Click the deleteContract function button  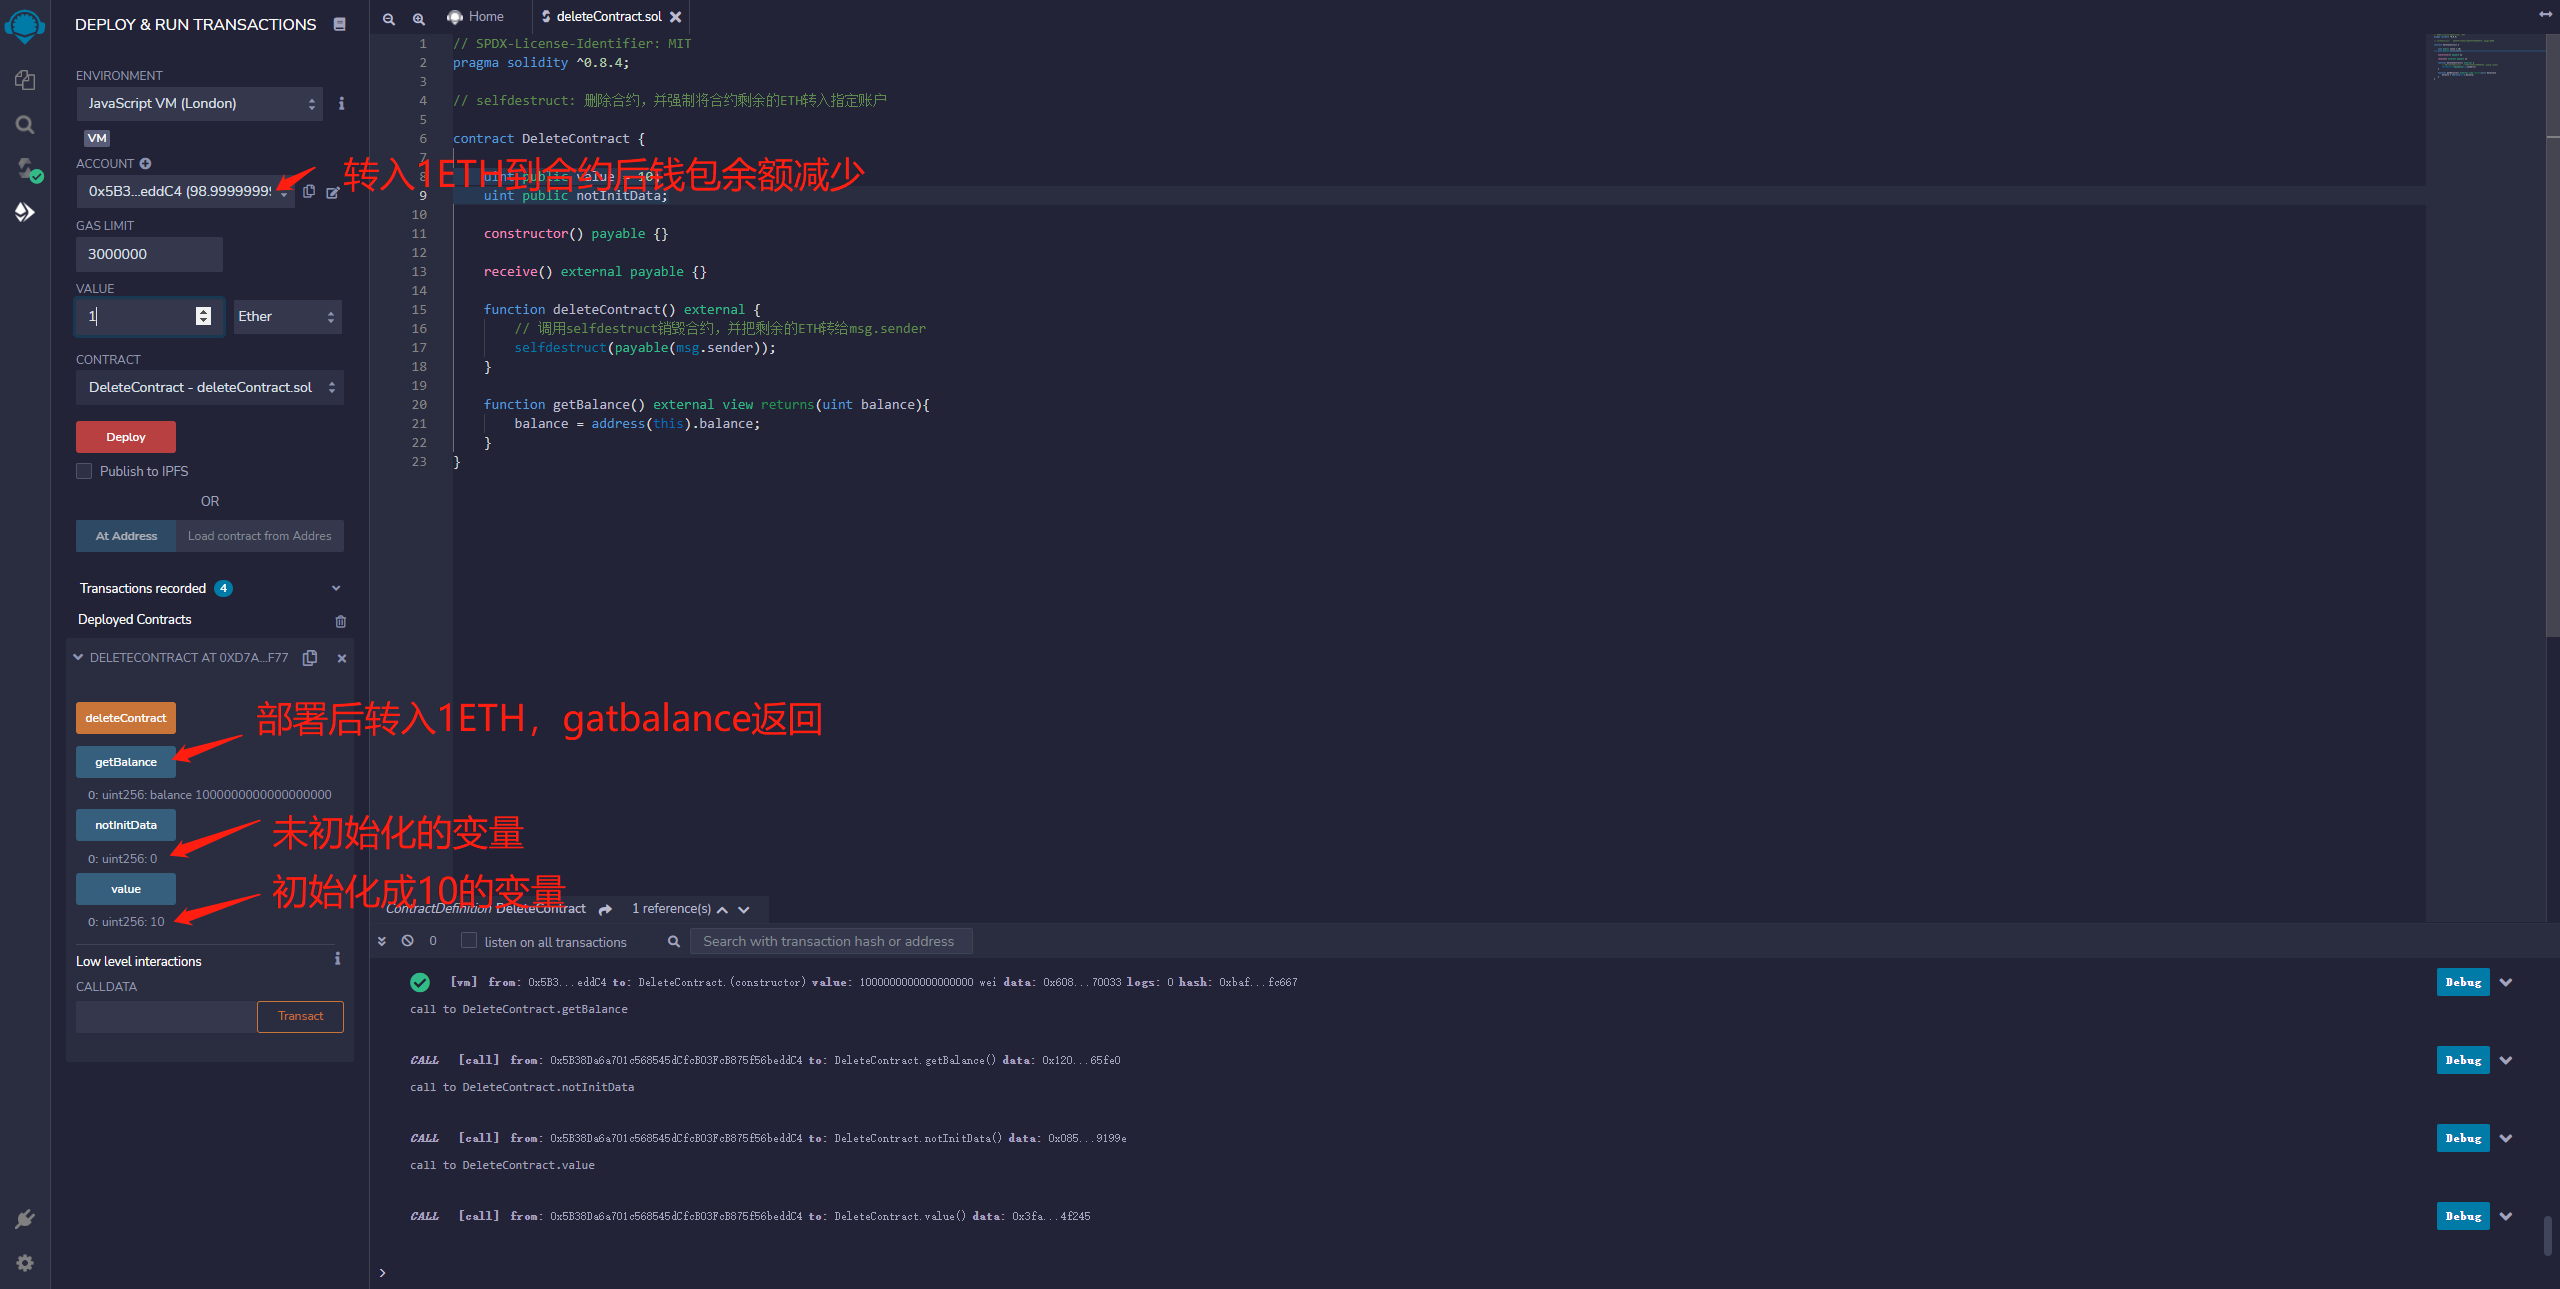127,717
